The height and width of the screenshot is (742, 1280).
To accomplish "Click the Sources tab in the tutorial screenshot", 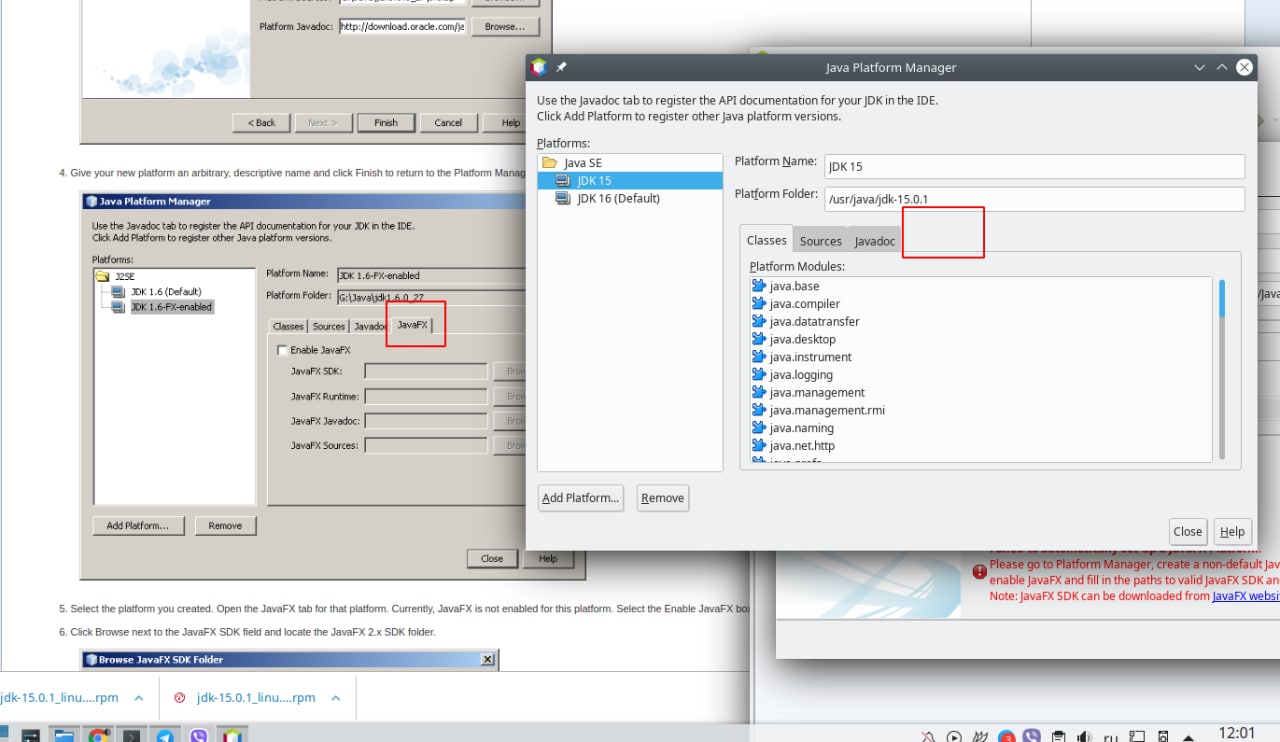I will 328,326.
